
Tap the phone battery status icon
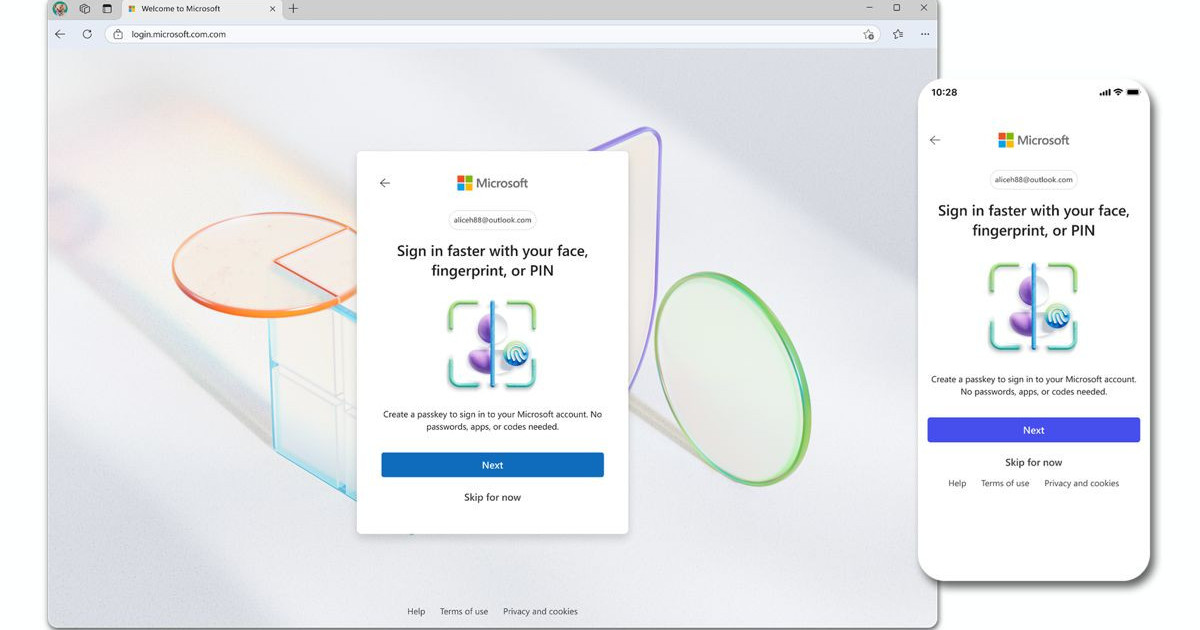tap(1133, 92)
